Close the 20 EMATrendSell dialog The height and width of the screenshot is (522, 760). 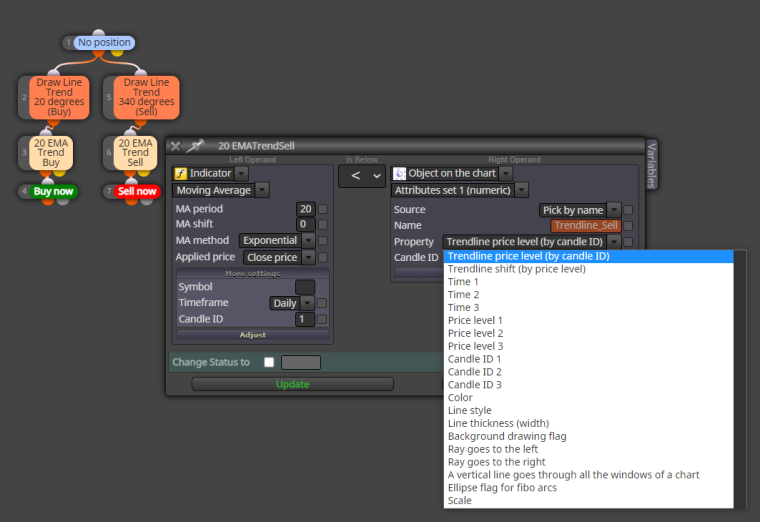[175, 146]
